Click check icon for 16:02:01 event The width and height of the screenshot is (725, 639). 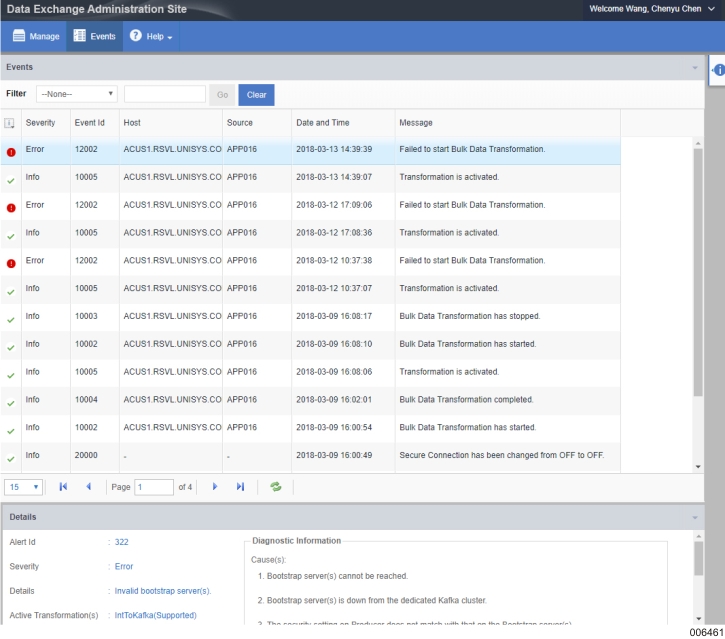pyautogui.click(x=11, y=403)
